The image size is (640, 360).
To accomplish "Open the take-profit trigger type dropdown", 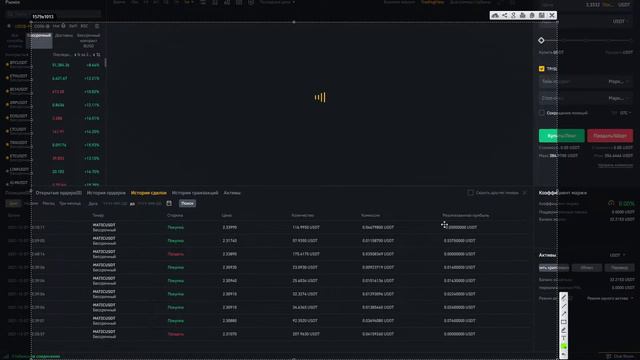I will tap(618, 82).
